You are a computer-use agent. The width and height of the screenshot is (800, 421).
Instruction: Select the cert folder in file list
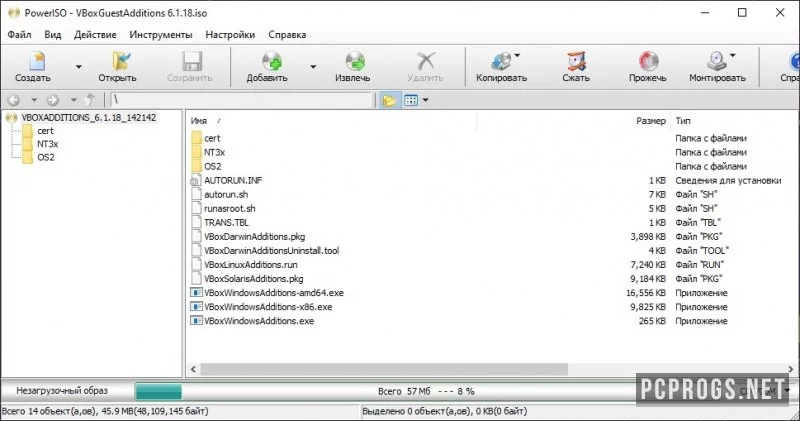(212, 138)
